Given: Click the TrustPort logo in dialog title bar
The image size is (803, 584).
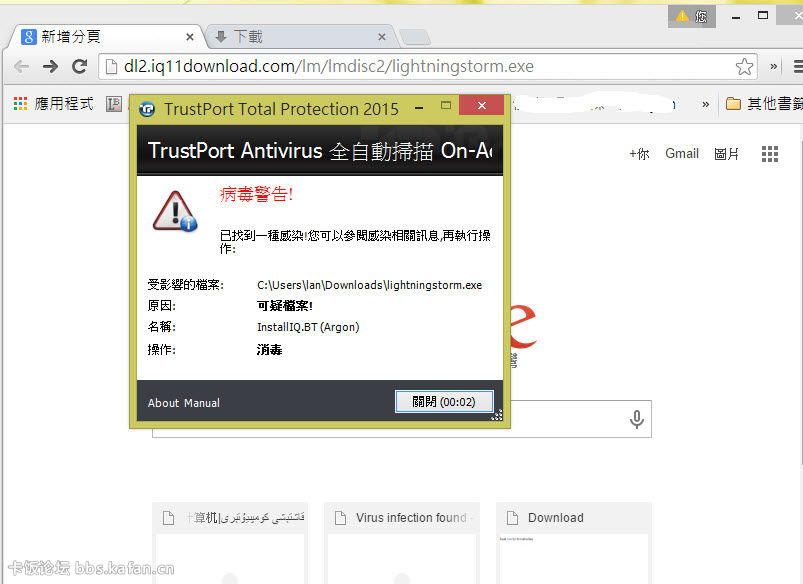Looking at the screenshot, I should pos(148,109).
